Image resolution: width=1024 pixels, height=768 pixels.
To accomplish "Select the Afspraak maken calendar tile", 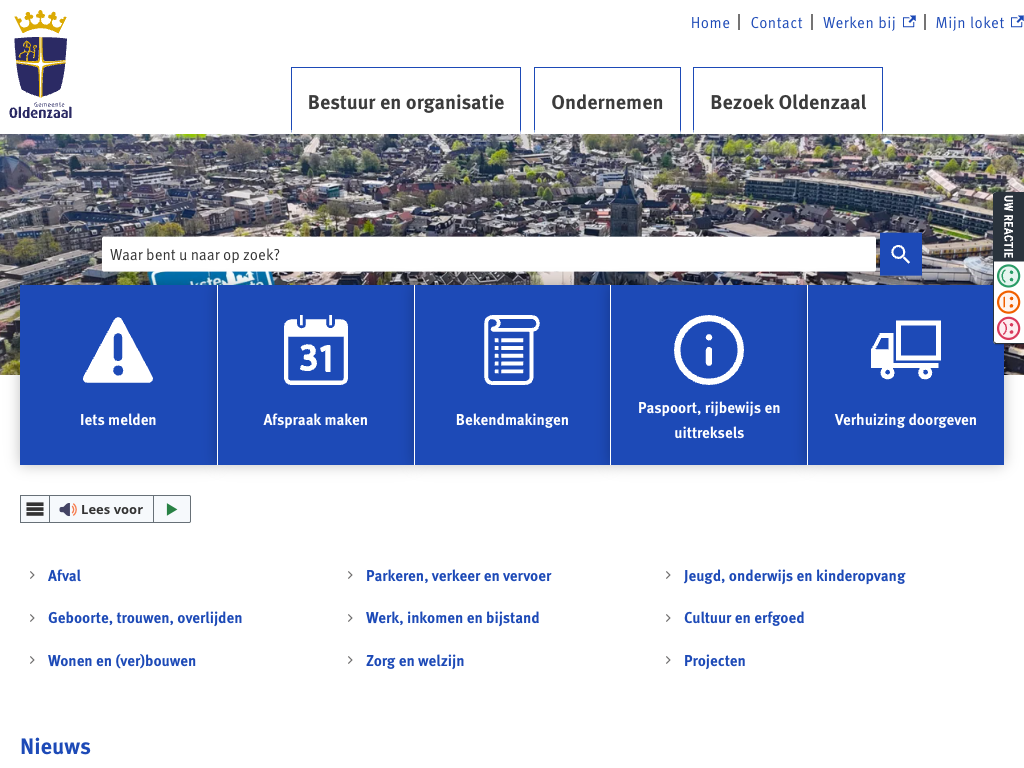I will (x=316, y=375).
